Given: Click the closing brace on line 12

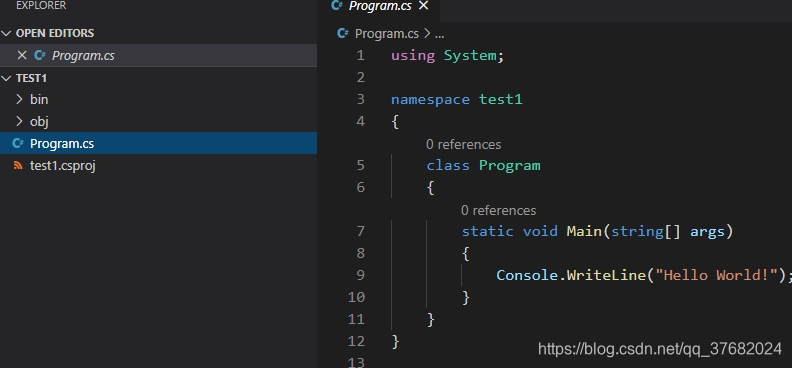Looking at the screenshot, I should tap(395, 341).
